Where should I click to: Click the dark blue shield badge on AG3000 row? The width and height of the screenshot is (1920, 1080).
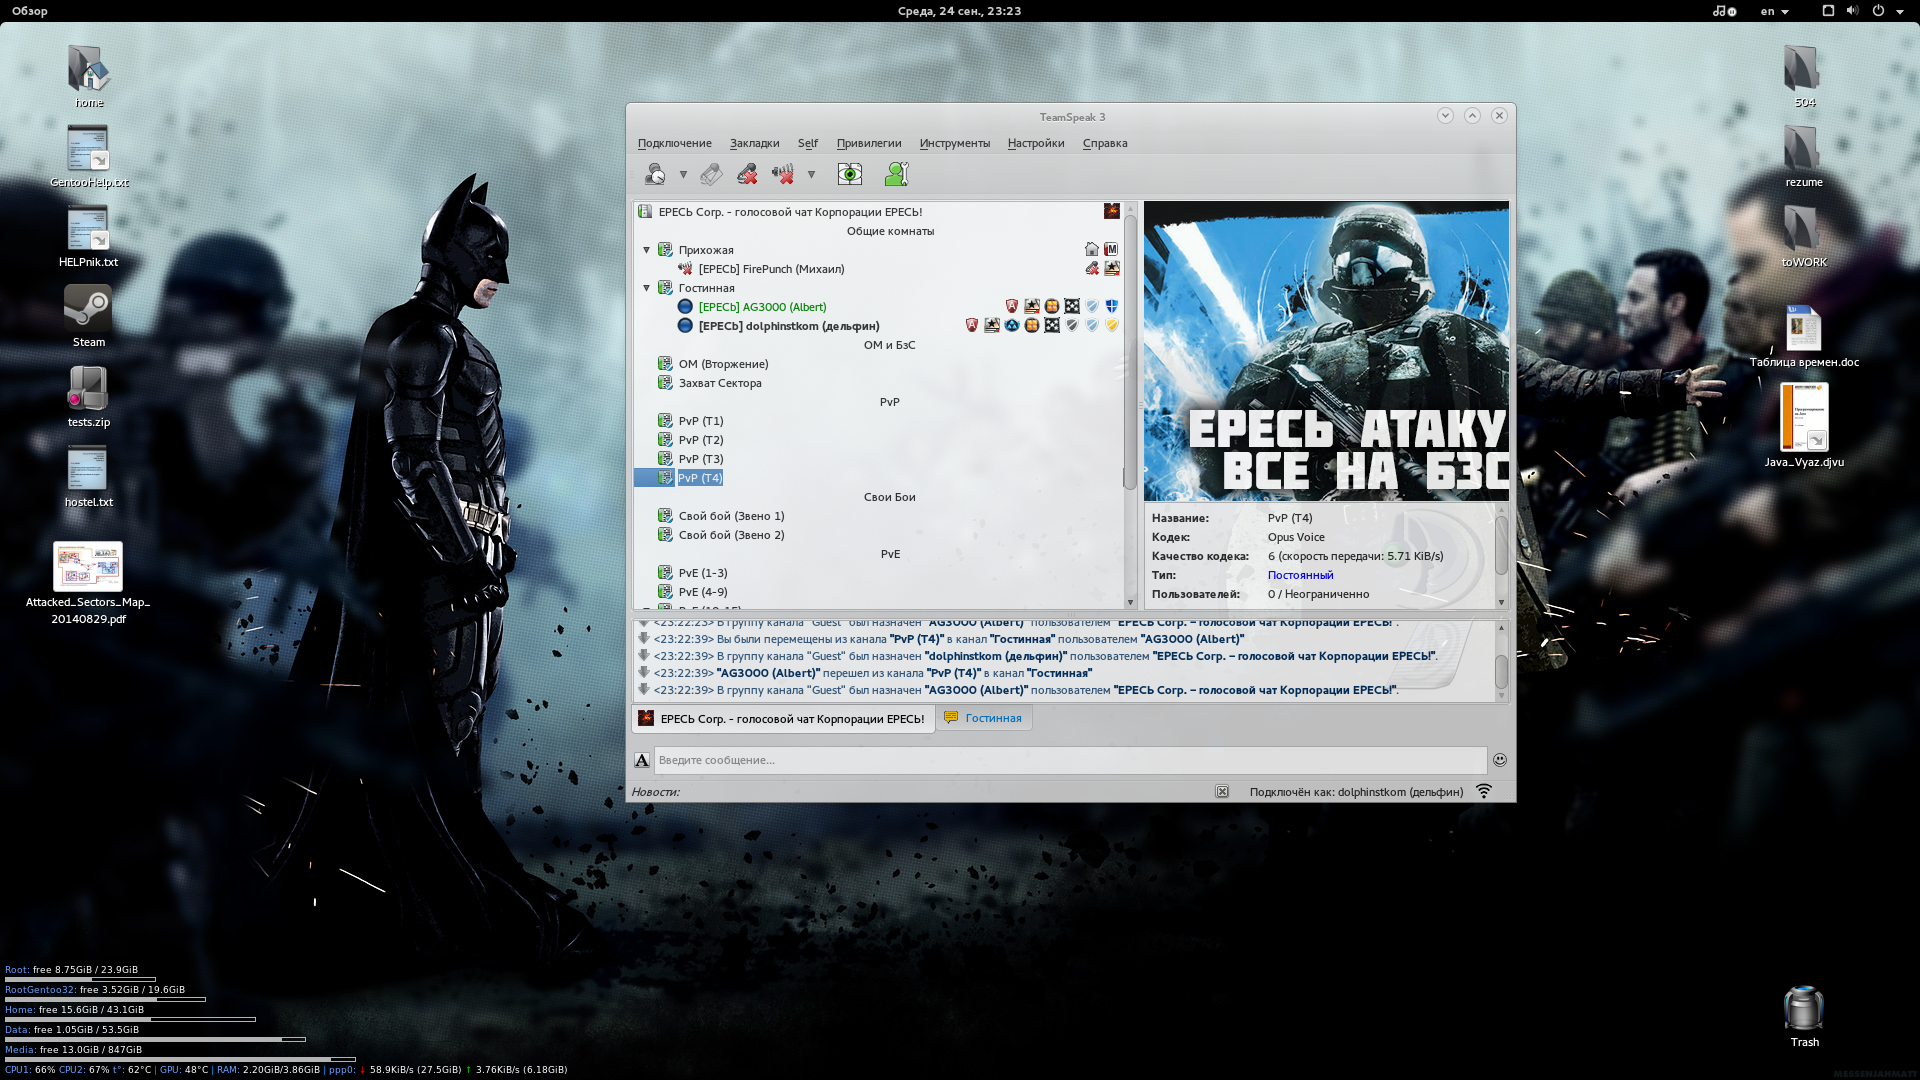(x=1112, y=306)
